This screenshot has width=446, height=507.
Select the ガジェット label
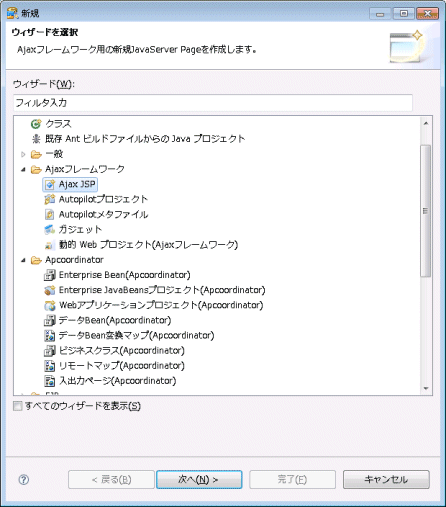pos(80,230)
